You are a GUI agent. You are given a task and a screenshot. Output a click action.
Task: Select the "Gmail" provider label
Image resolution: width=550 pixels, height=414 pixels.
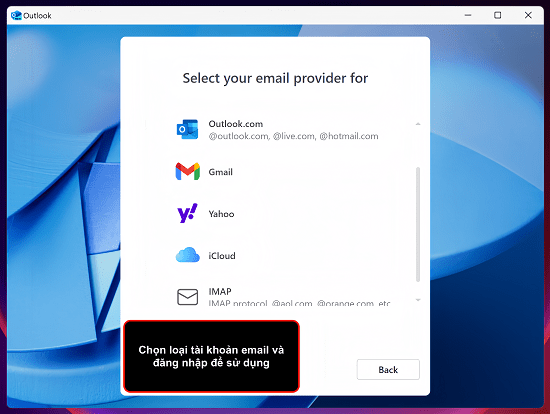point(221,172)
